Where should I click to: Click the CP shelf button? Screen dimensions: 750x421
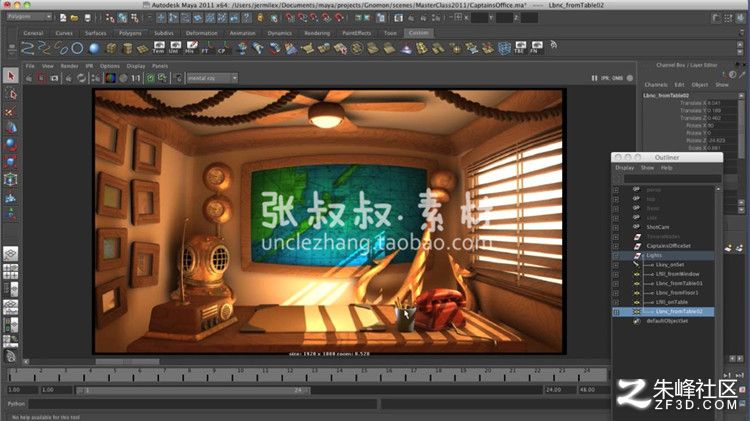point(221,48)
